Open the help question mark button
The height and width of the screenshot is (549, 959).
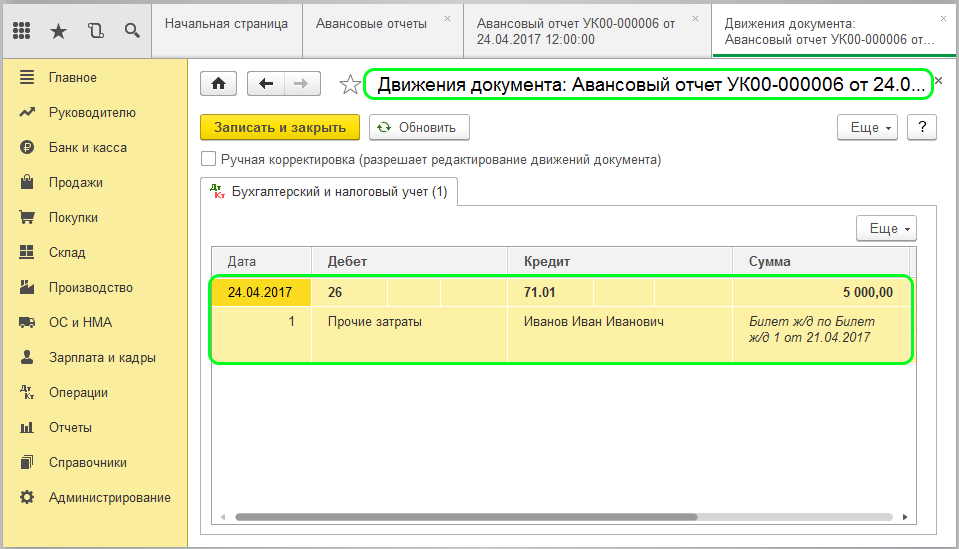point(920,127)
